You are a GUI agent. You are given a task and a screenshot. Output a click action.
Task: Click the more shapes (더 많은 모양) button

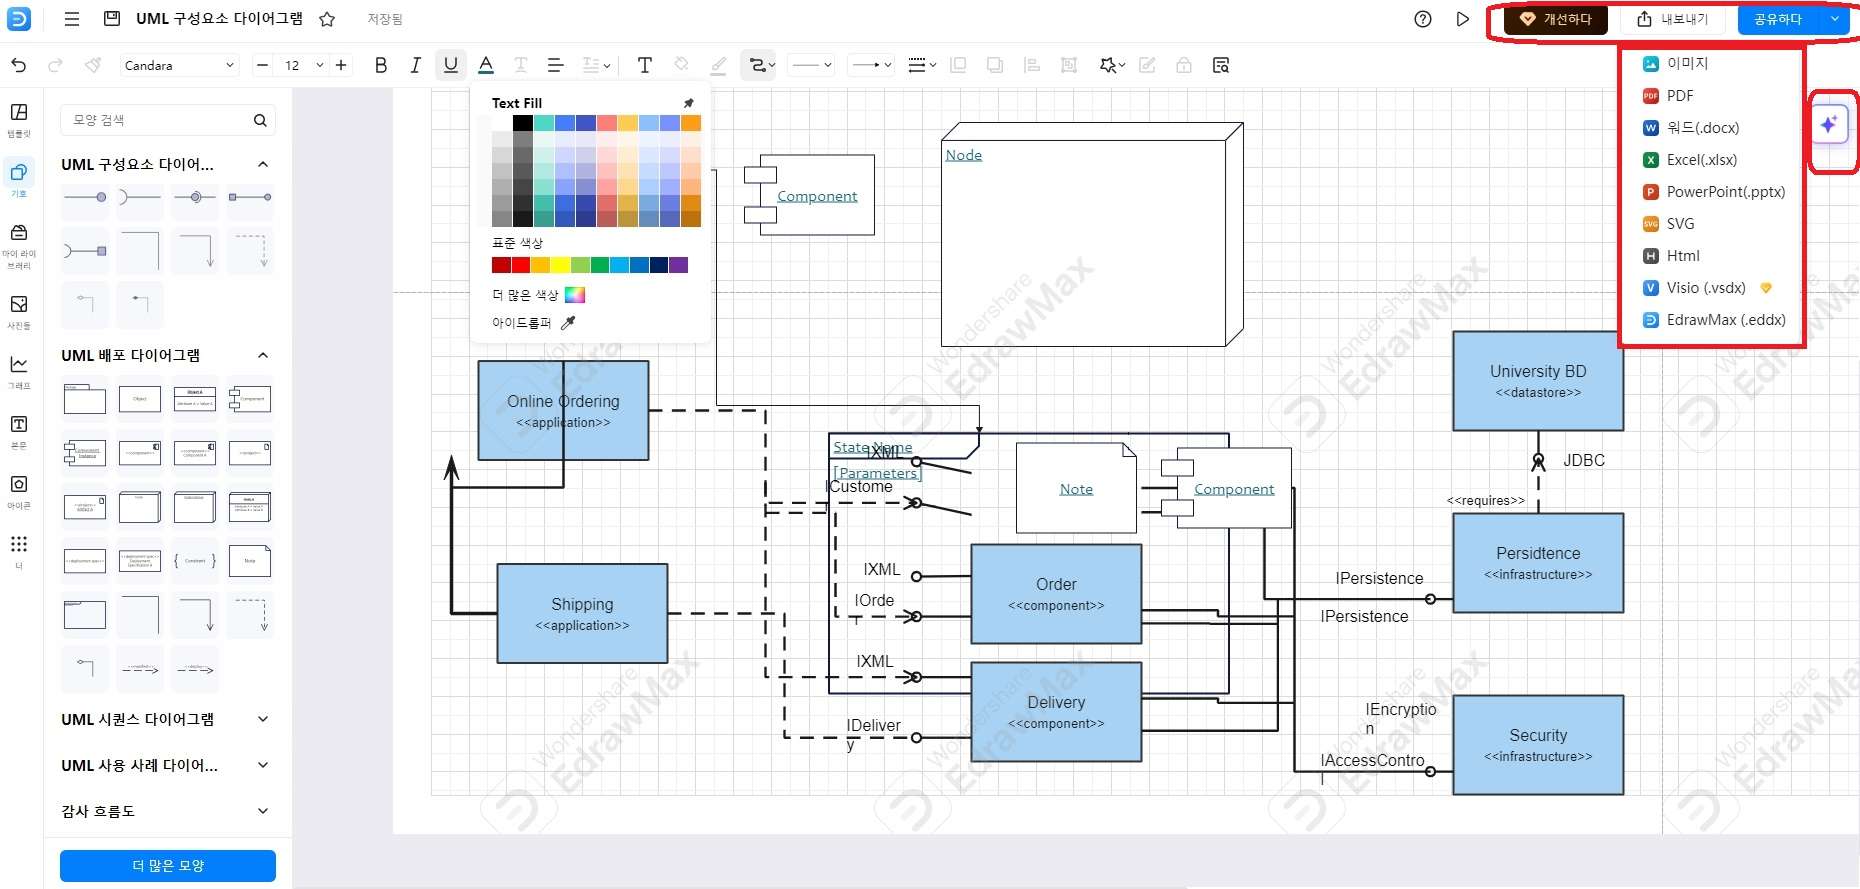coord(168,866)
